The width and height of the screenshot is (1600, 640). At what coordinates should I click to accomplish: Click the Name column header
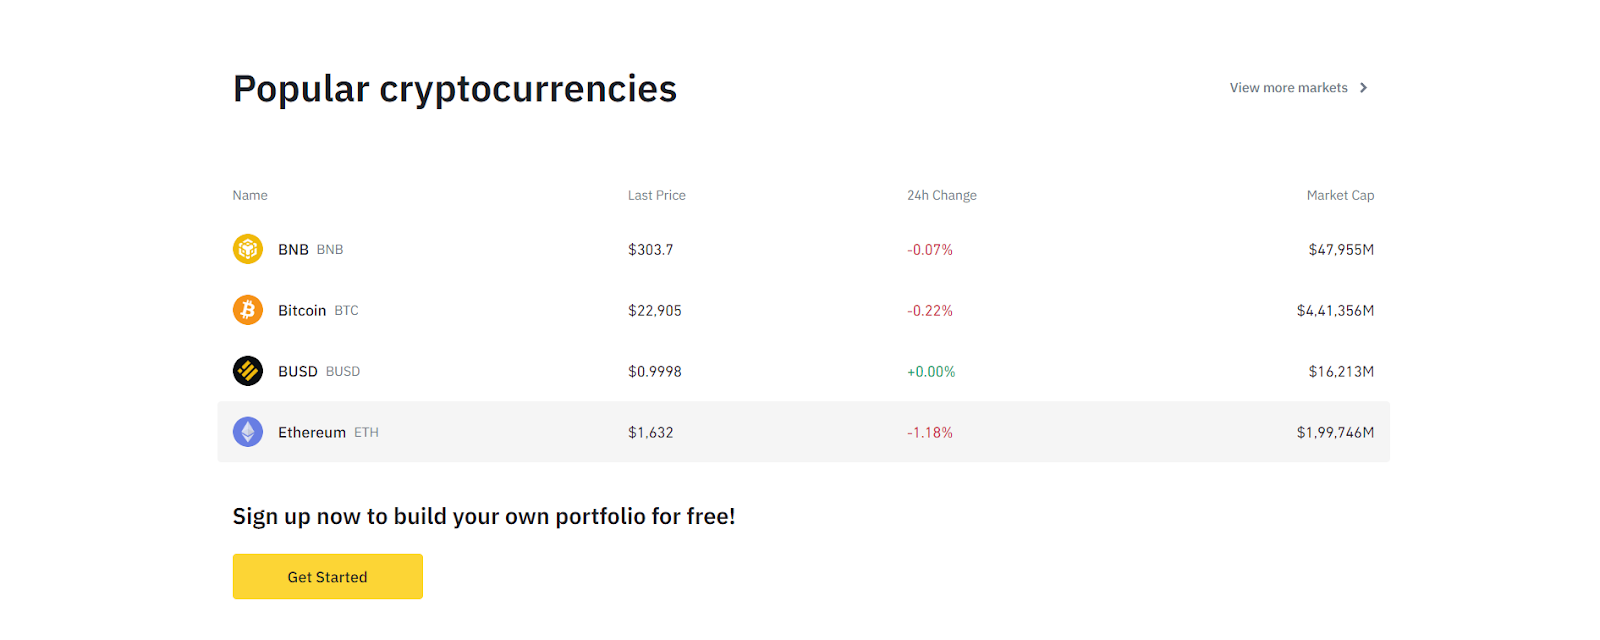[x=250, y=196]
